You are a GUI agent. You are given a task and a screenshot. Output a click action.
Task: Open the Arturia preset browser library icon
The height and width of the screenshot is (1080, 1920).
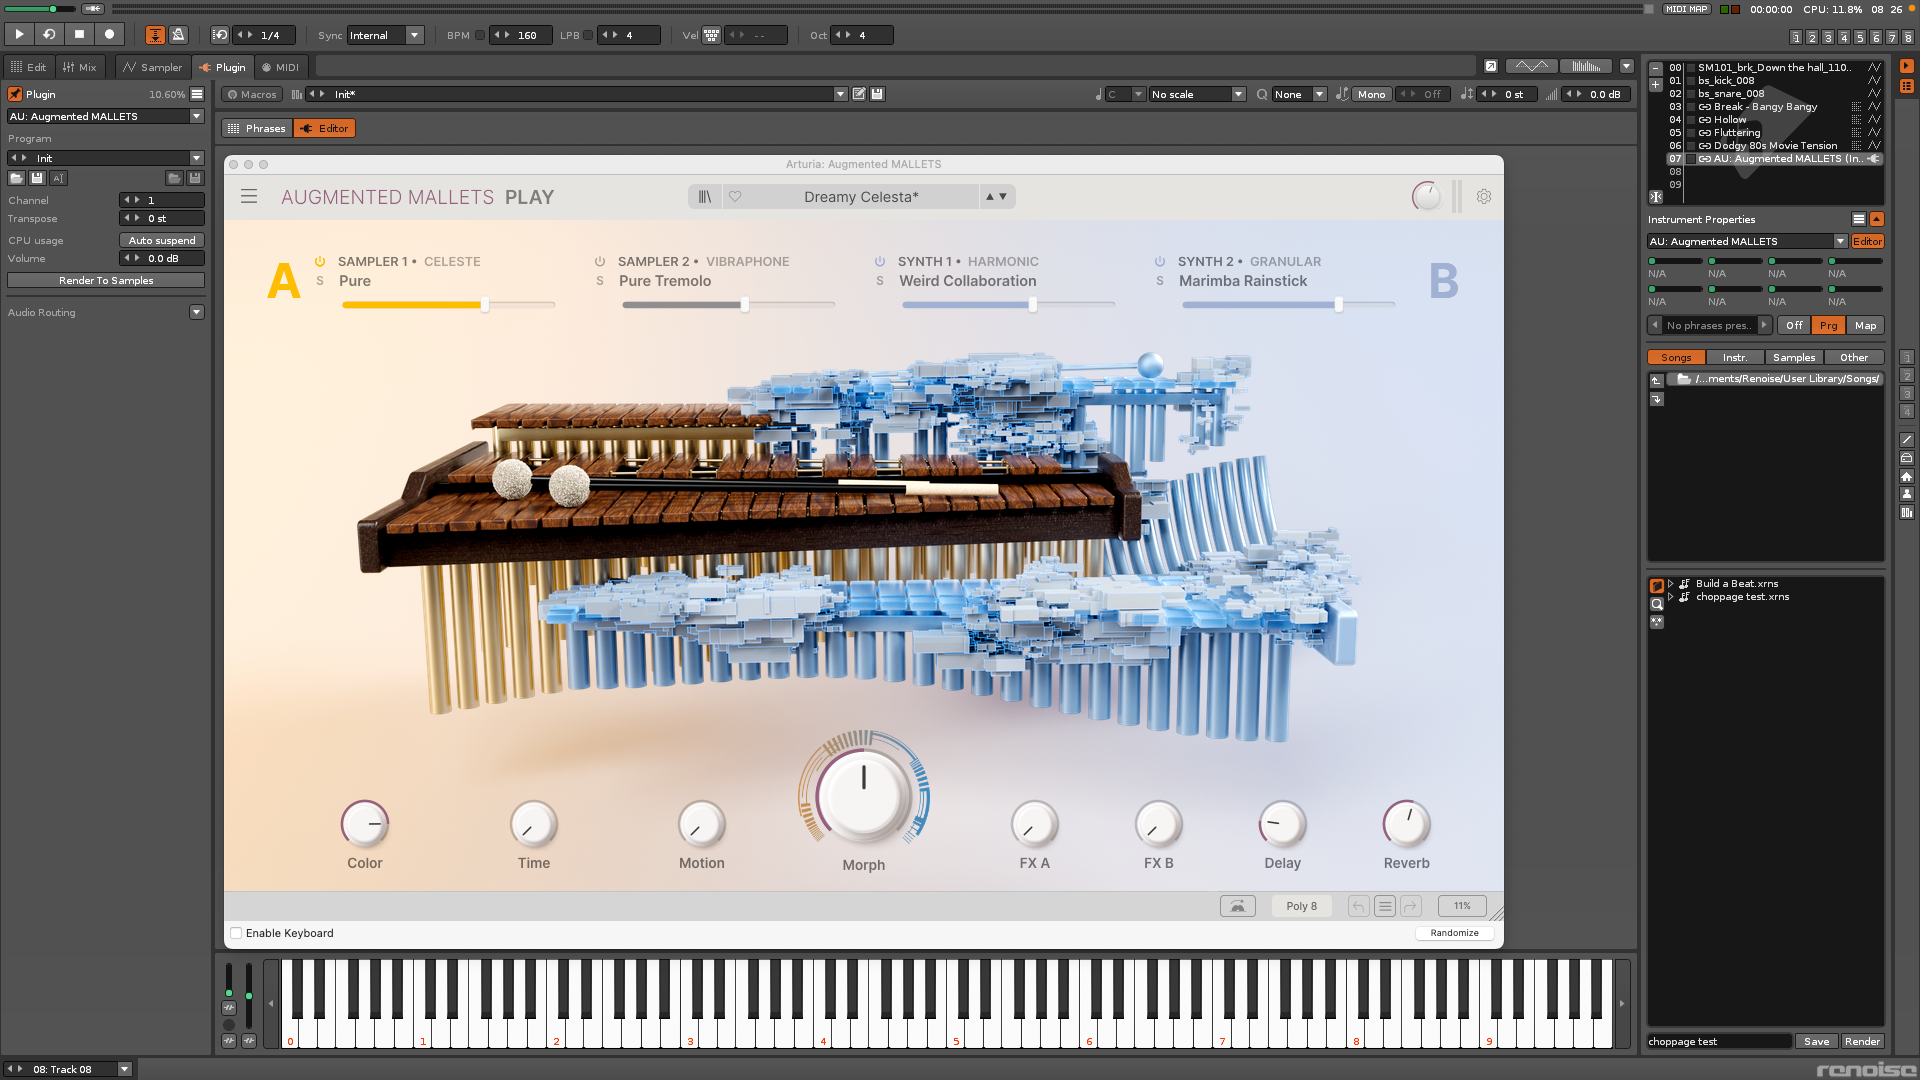pyautogui.click(x=705, y=197)
